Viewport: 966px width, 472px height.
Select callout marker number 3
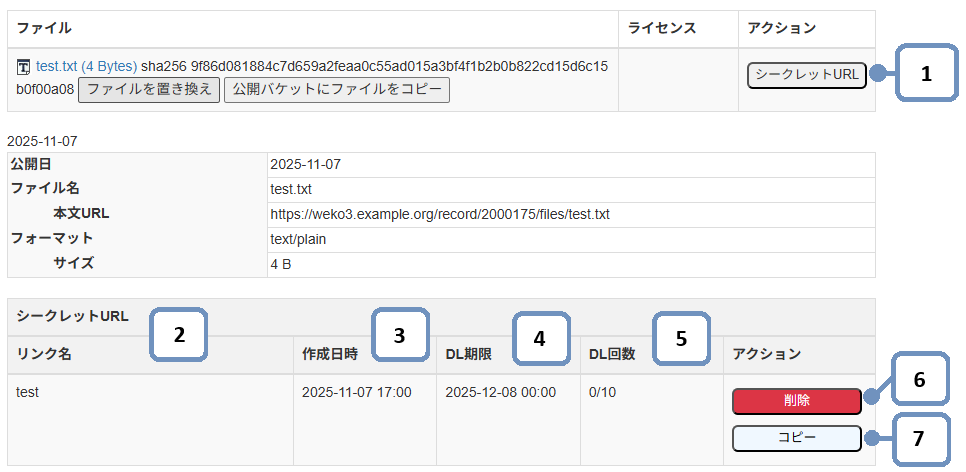tap(399, 336)
